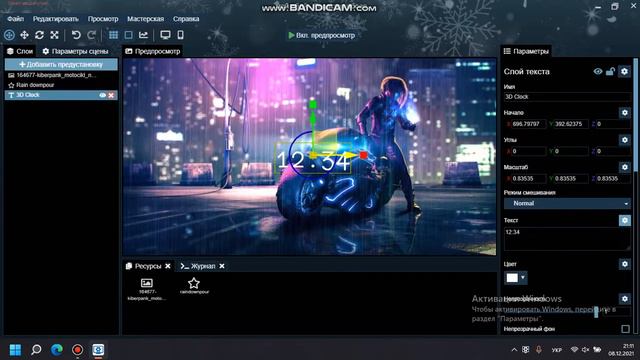Delete the 3D Clock layer with red X

111,95
